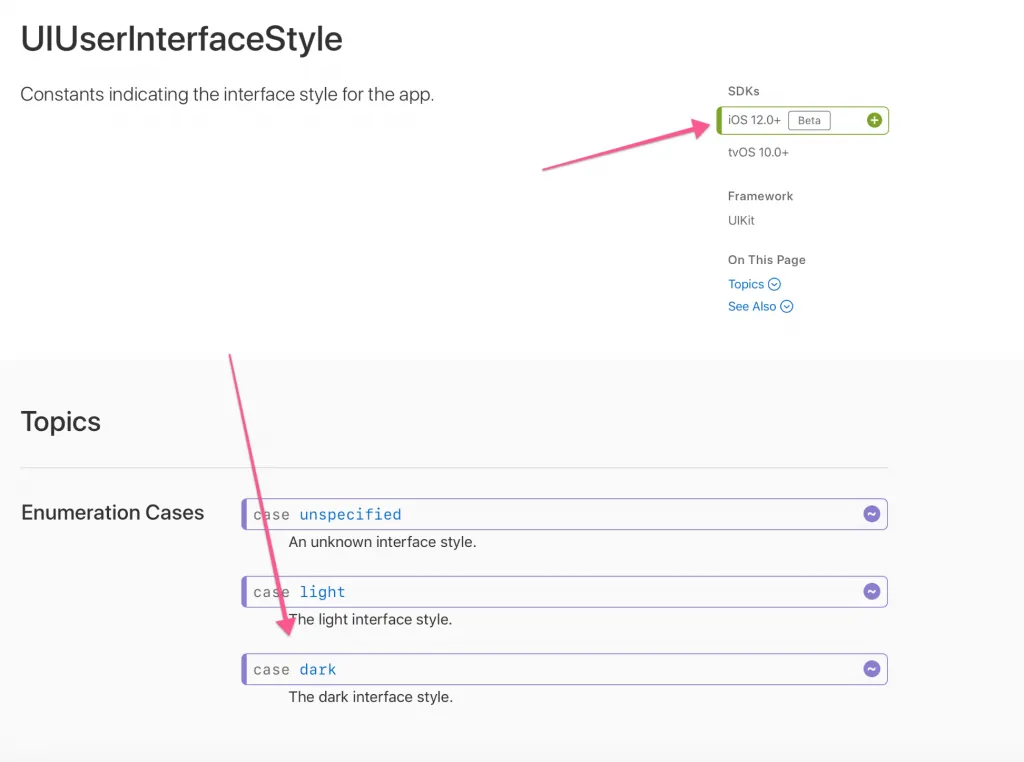Select the iOS 12.0+ SDK entry

tap(754, 121)
